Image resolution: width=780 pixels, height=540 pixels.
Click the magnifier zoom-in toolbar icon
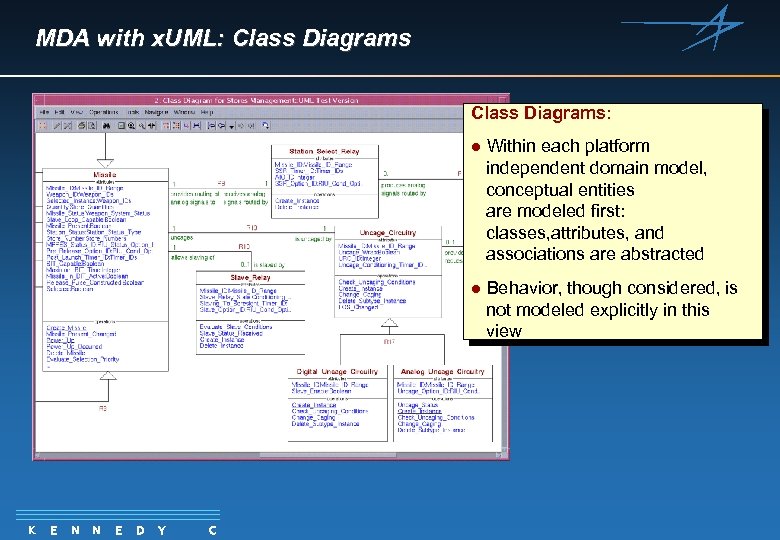coord(131,126)
